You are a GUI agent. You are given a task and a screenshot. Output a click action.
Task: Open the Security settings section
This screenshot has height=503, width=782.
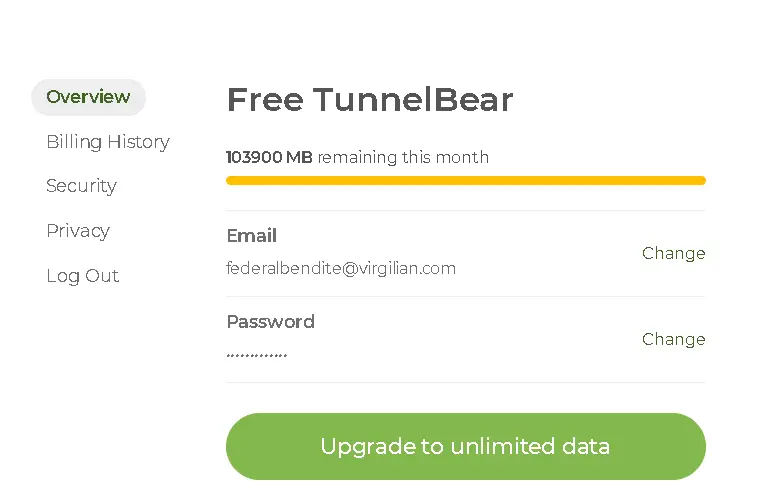pos(81,186)
